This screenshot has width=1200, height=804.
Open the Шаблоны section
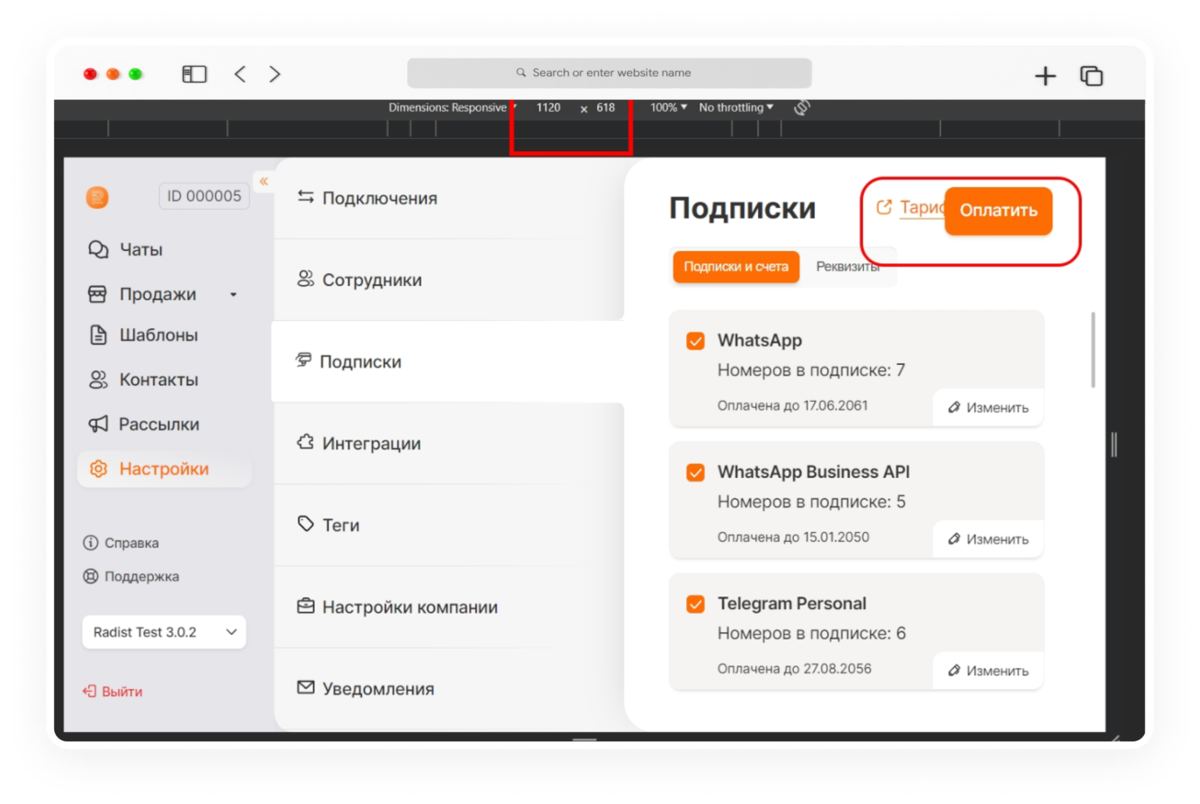[158, 335]
